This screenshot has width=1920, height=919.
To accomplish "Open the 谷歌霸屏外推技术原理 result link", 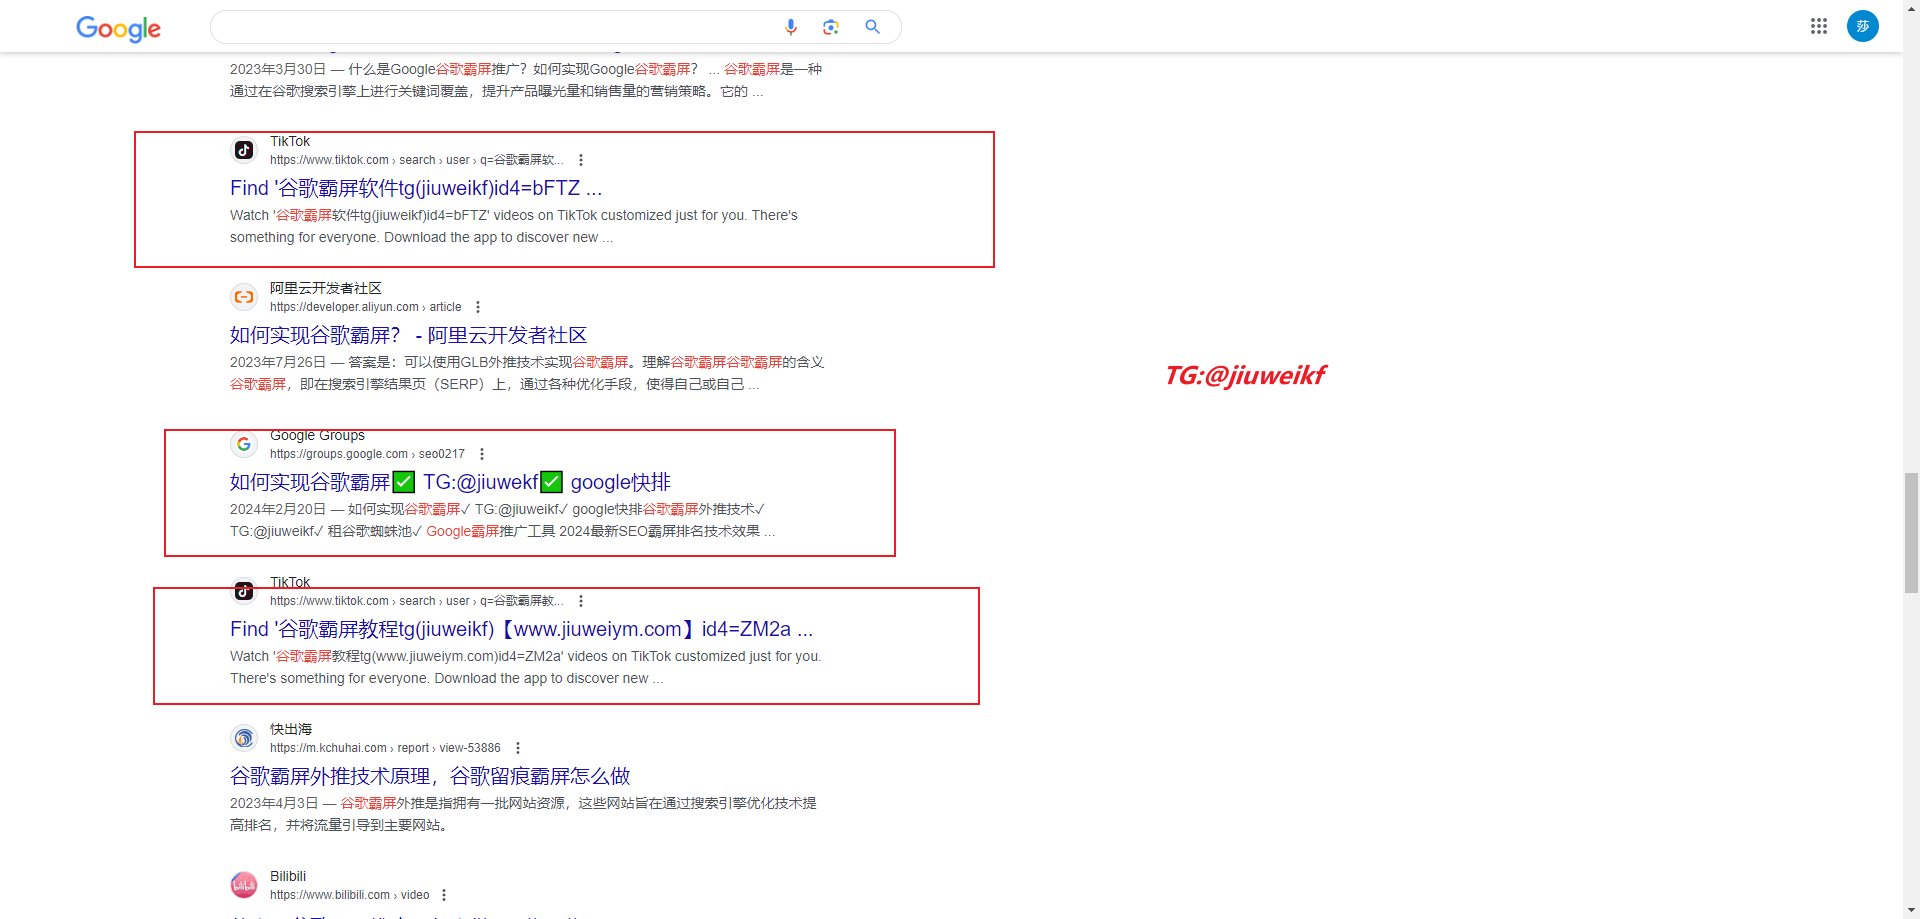I will [430, 776].
